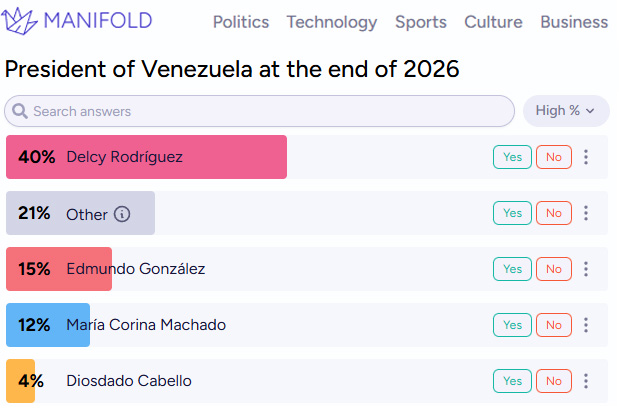
Task: Open the High % sort dropdown
Action: pyautogui.click(x=565, y=111)
